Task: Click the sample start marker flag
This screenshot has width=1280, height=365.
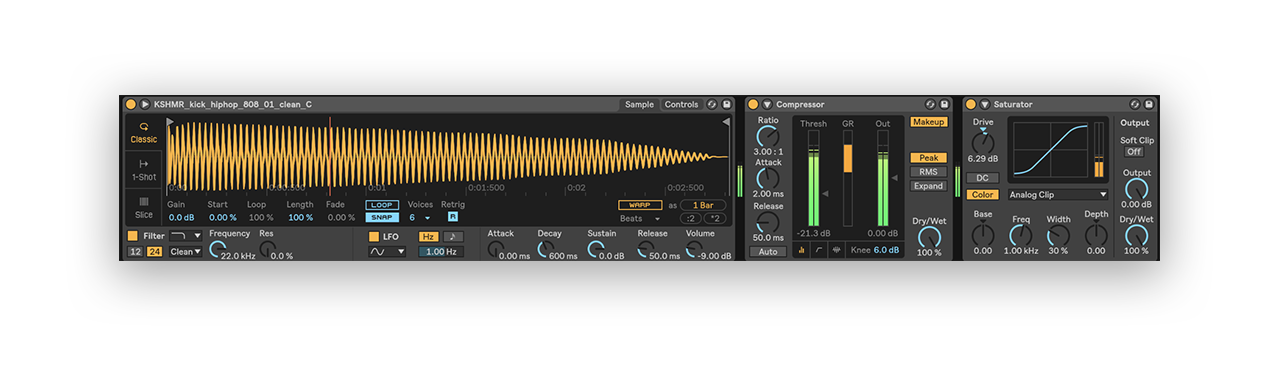Action: point(171,121)
